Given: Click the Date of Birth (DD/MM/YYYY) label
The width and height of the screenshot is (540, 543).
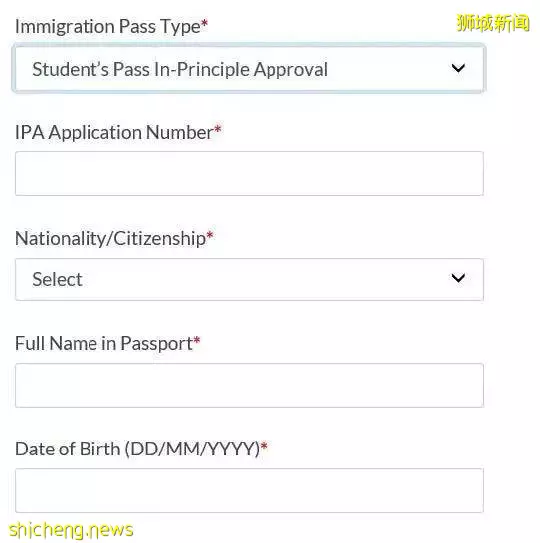Looking at the screenshot, I should point(138,449).
